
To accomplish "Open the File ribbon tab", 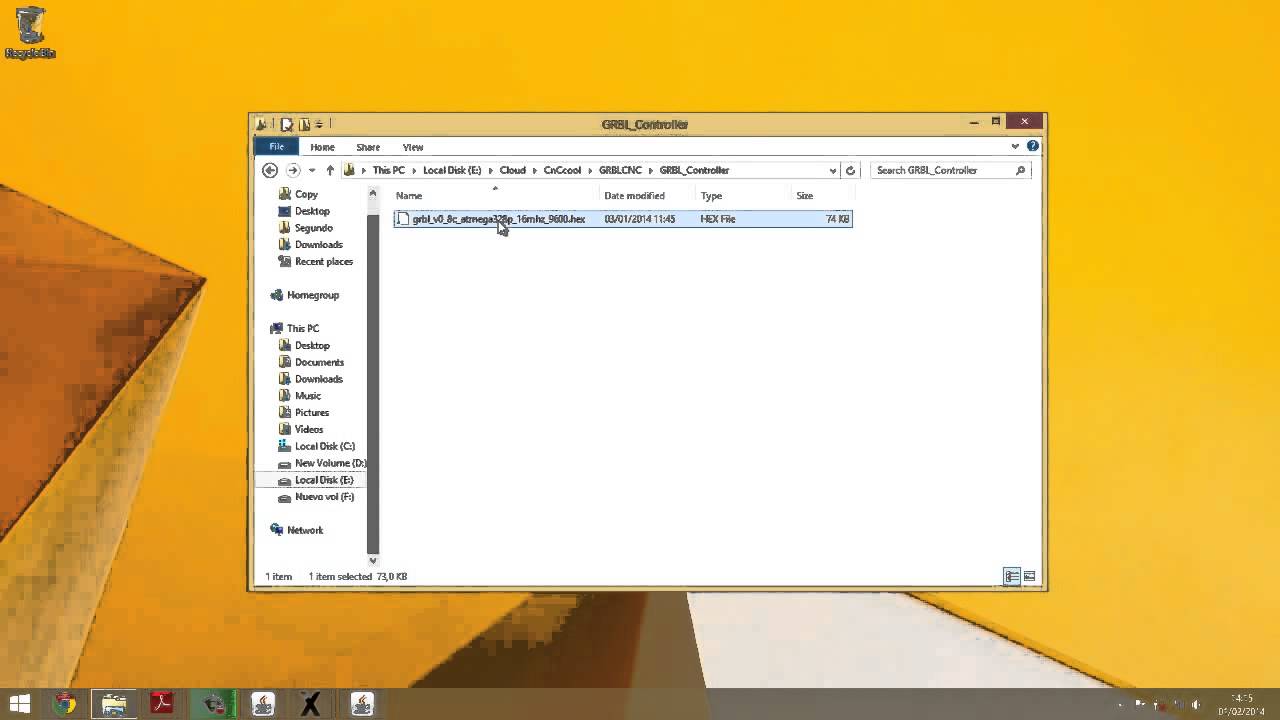I will pyautogui.click(x=276, y=147).
